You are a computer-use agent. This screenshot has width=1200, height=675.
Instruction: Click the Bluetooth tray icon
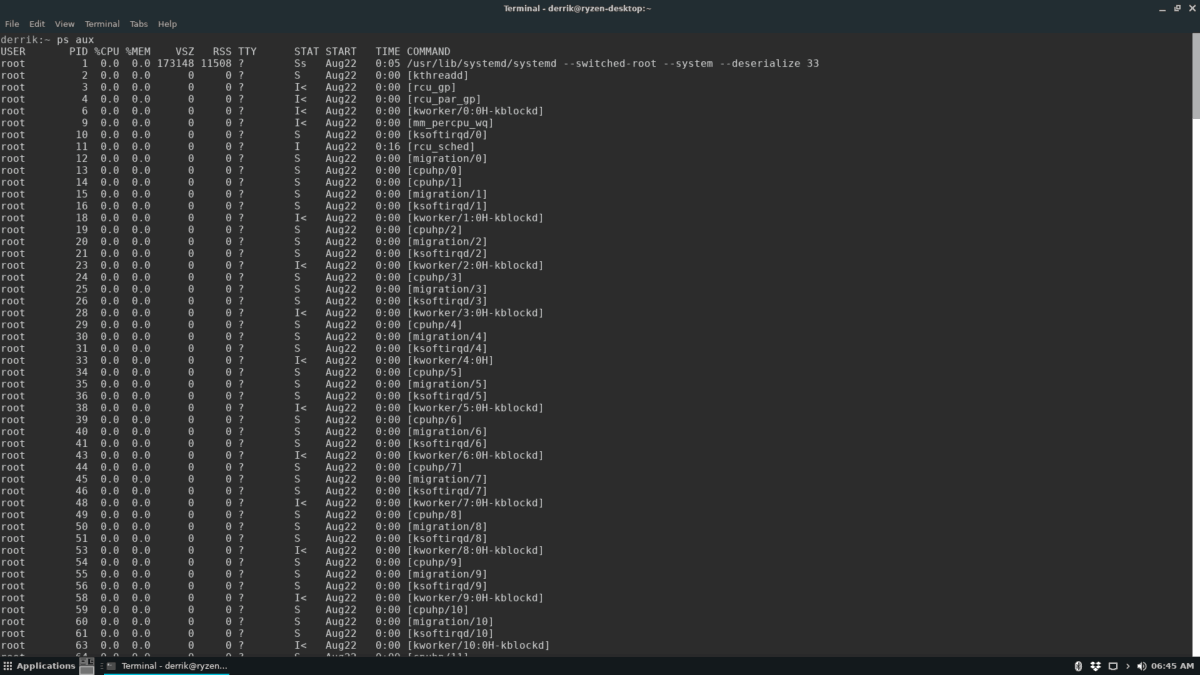1078,666
